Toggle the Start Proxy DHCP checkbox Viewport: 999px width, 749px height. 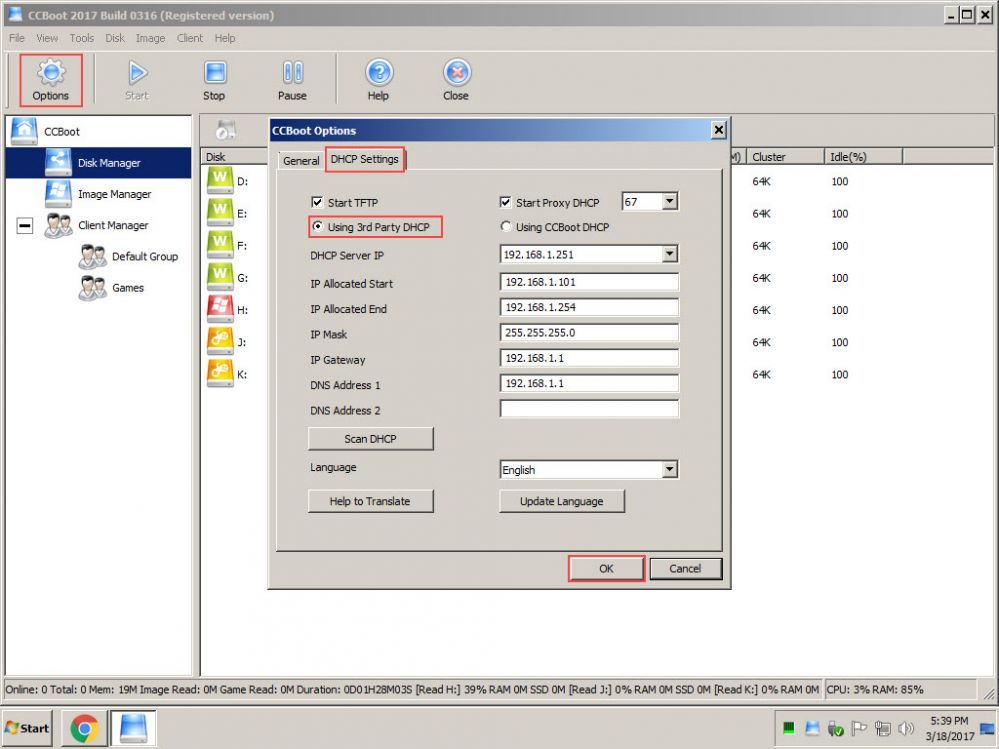[x=505, y=203]
